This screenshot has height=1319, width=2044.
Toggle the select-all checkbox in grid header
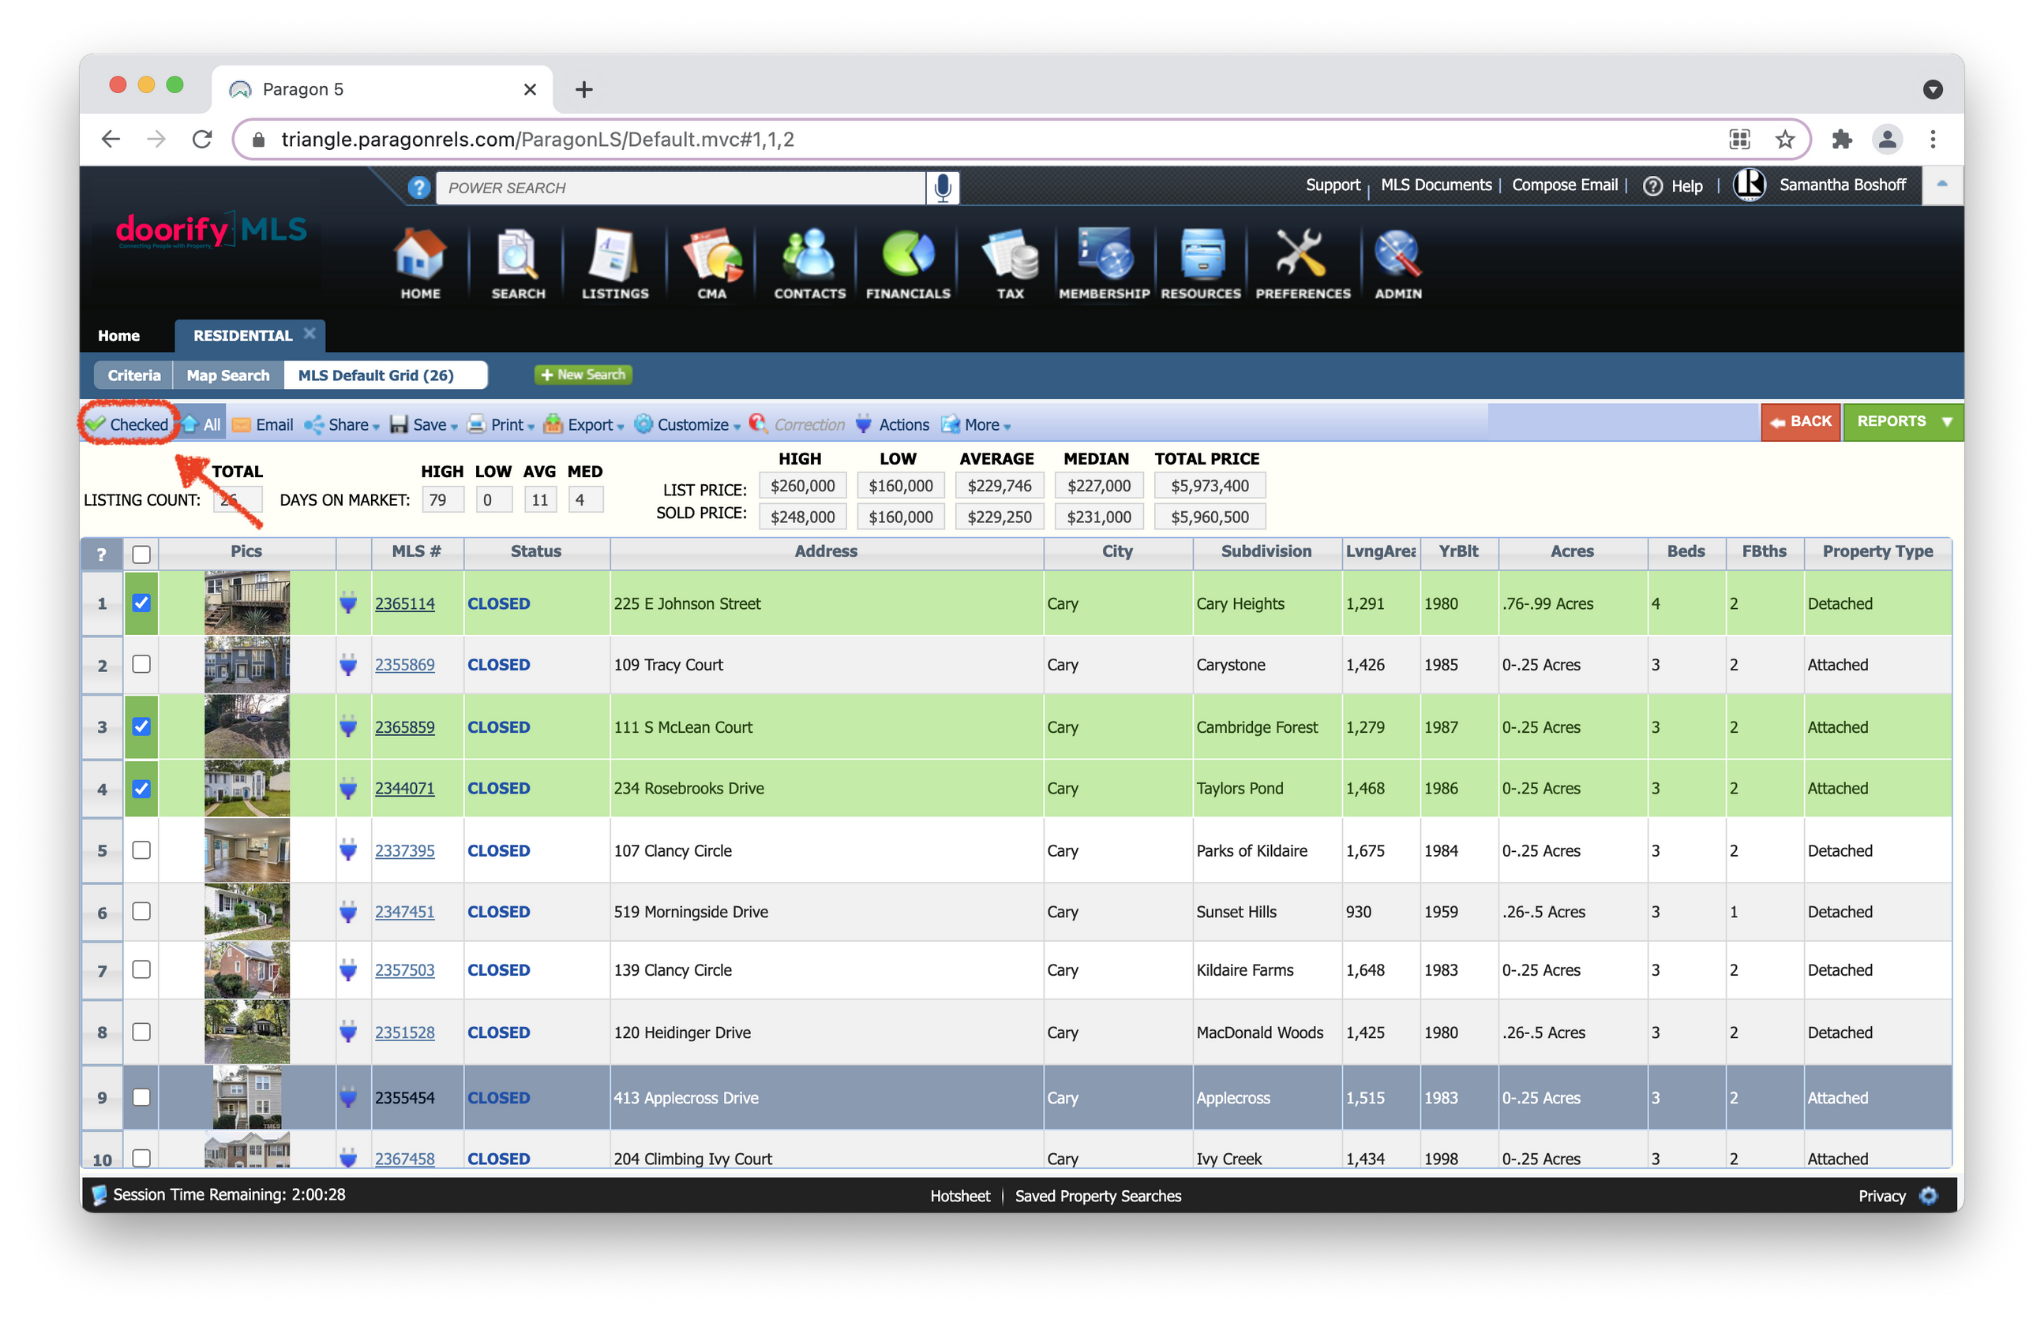pos(141,553)
